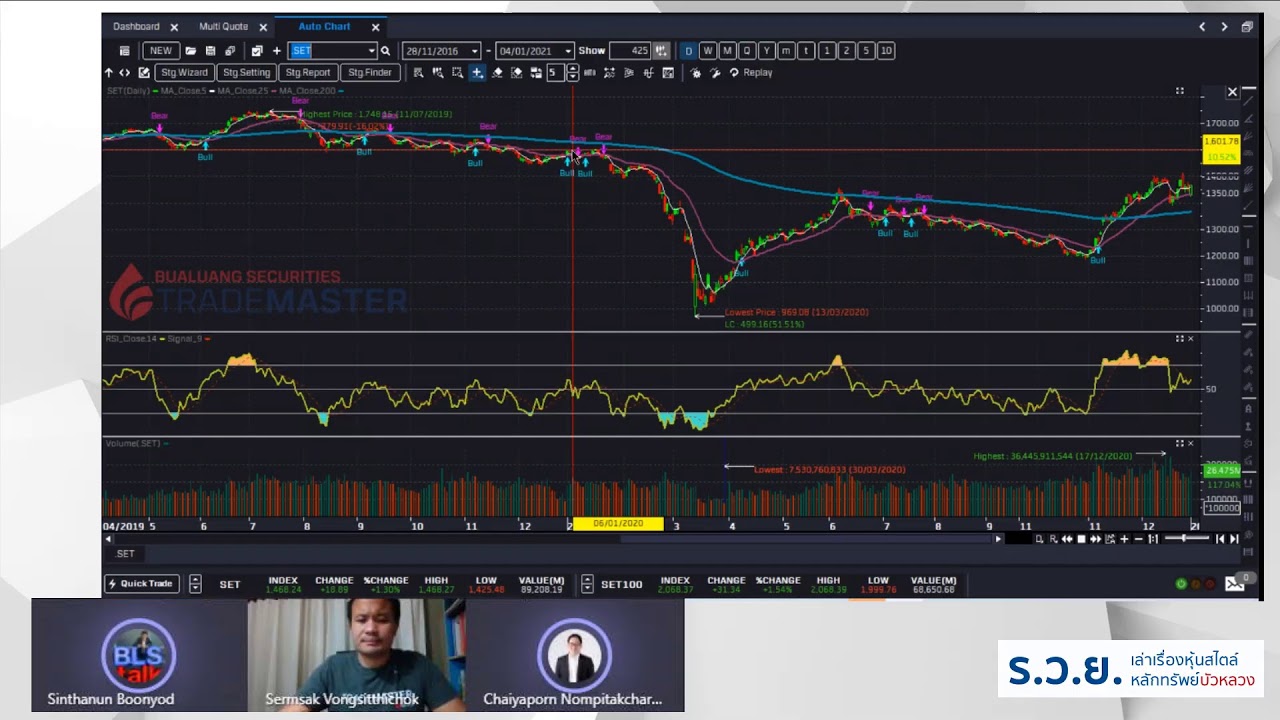Click the green connection status indicator
Image resolution: width=1280 pixels, height=720 pixels.
point(1181,584)
